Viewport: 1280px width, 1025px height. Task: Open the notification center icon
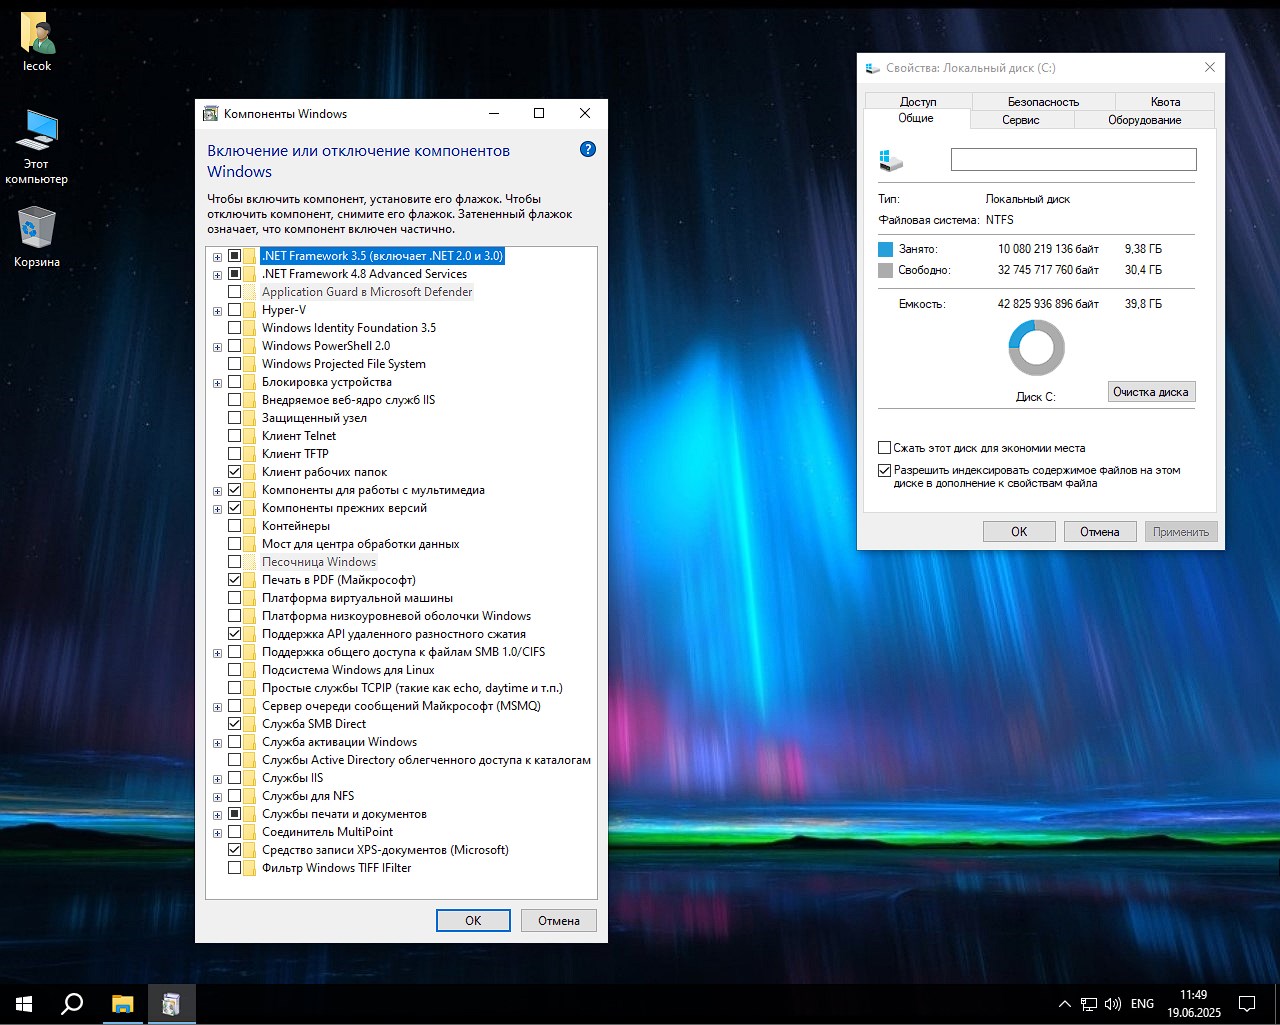click(1247, 1004)
